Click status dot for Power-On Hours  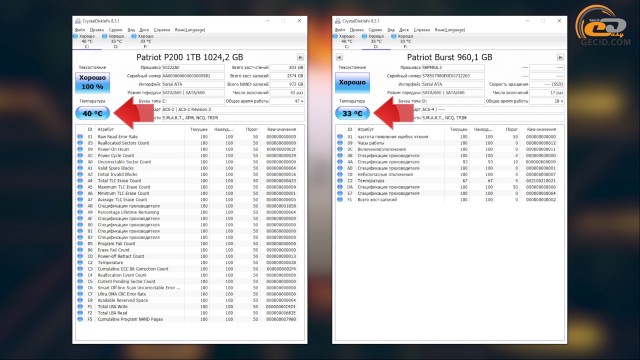click(x=80, y=149)
